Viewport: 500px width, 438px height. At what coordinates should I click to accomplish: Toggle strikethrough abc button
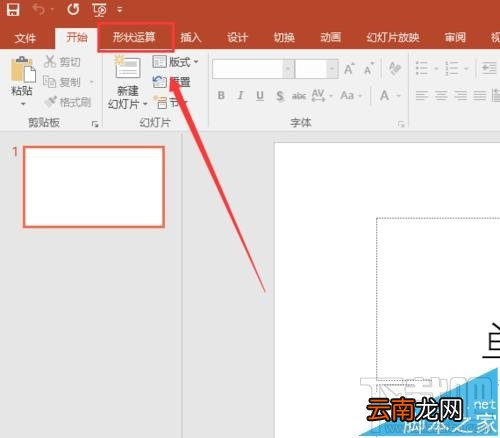(x=299, y=96)
